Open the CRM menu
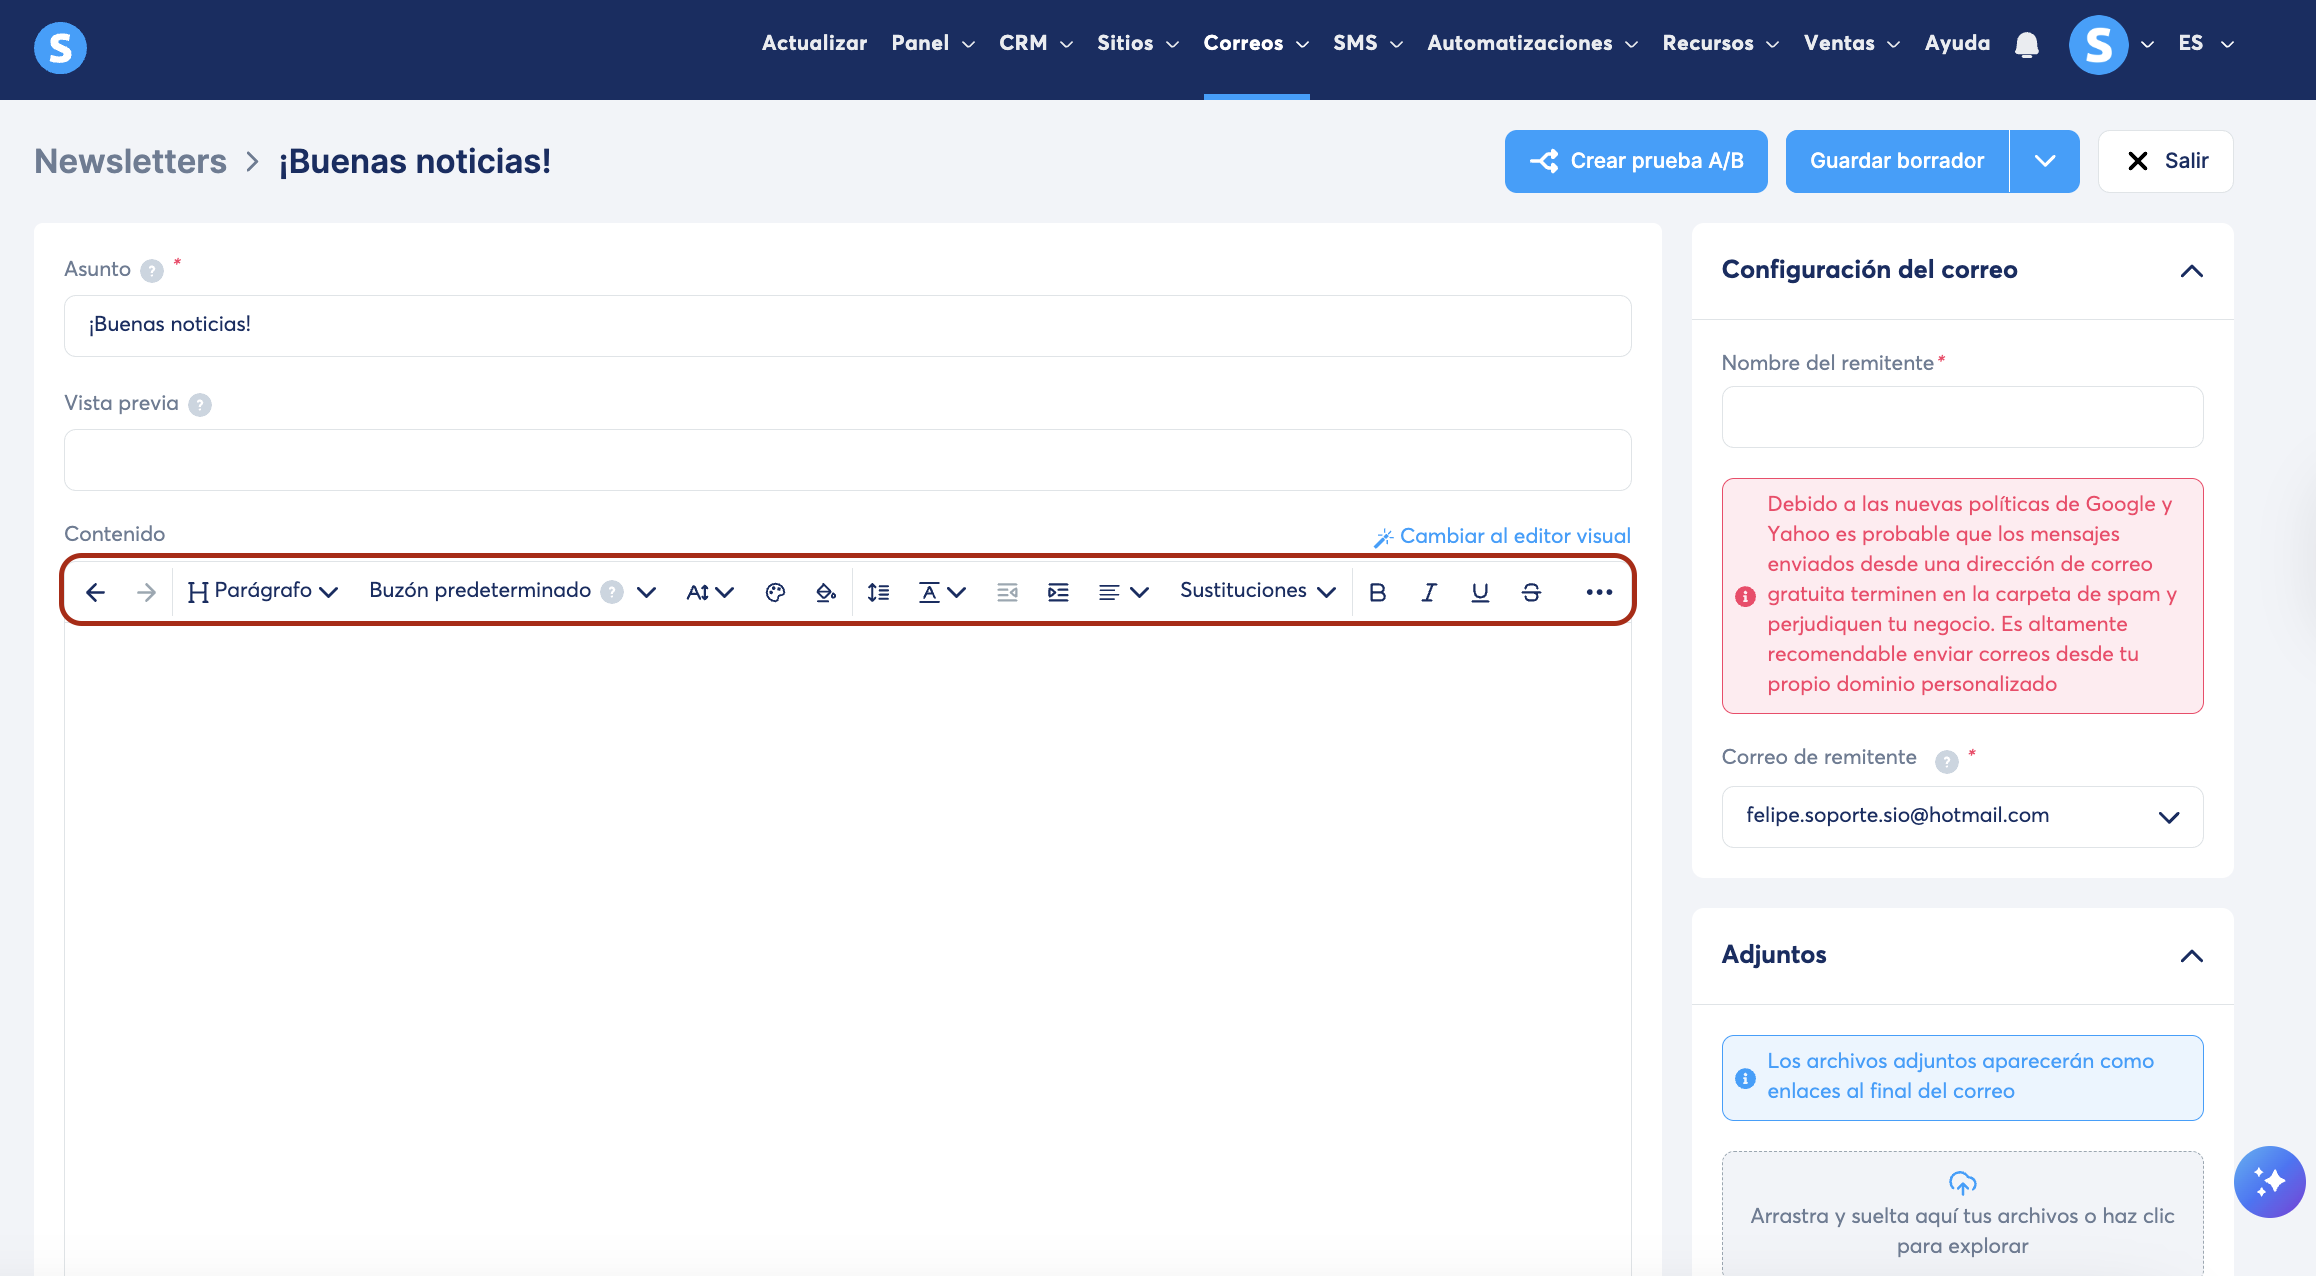This screenshot has width=2316, height=1276. [x=1035, y=43]
